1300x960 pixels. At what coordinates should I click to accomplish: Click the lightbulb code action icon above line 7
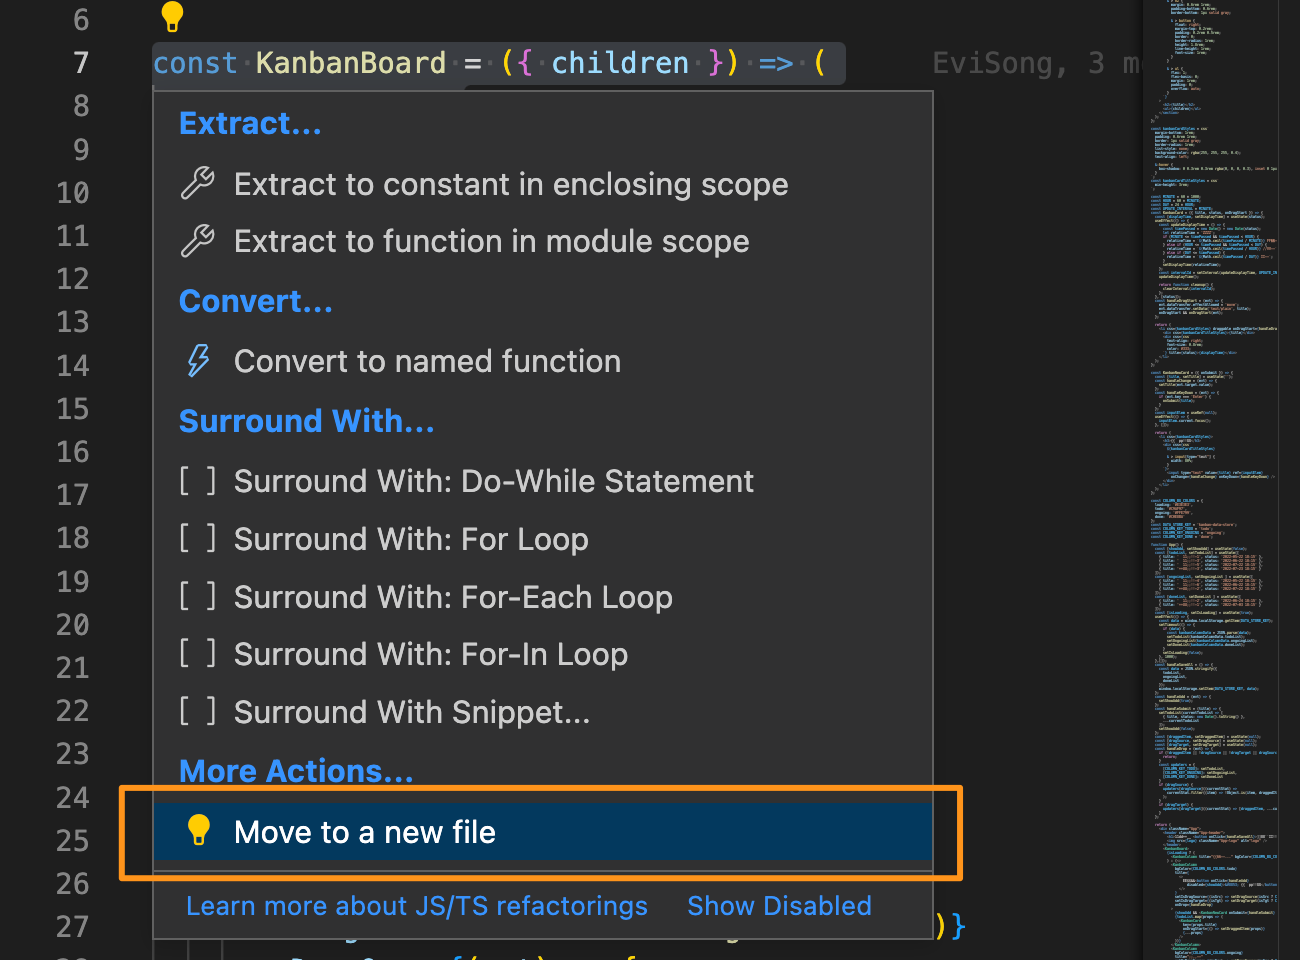pos(172,16)
